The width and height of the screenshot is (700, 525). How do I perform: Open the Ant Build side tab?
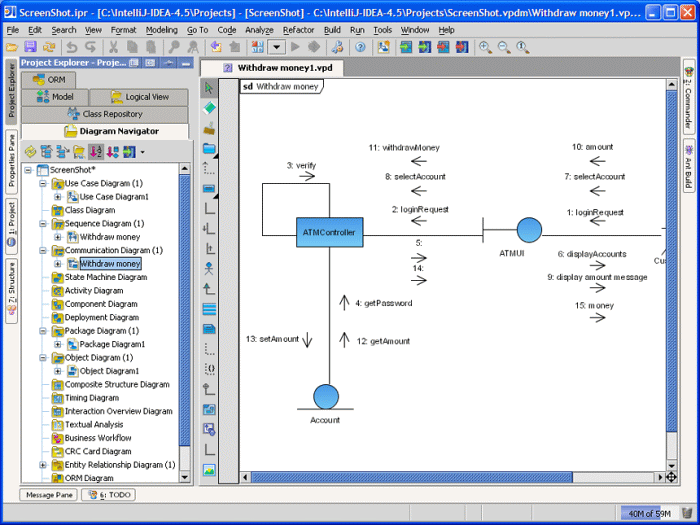pos(689,166)
